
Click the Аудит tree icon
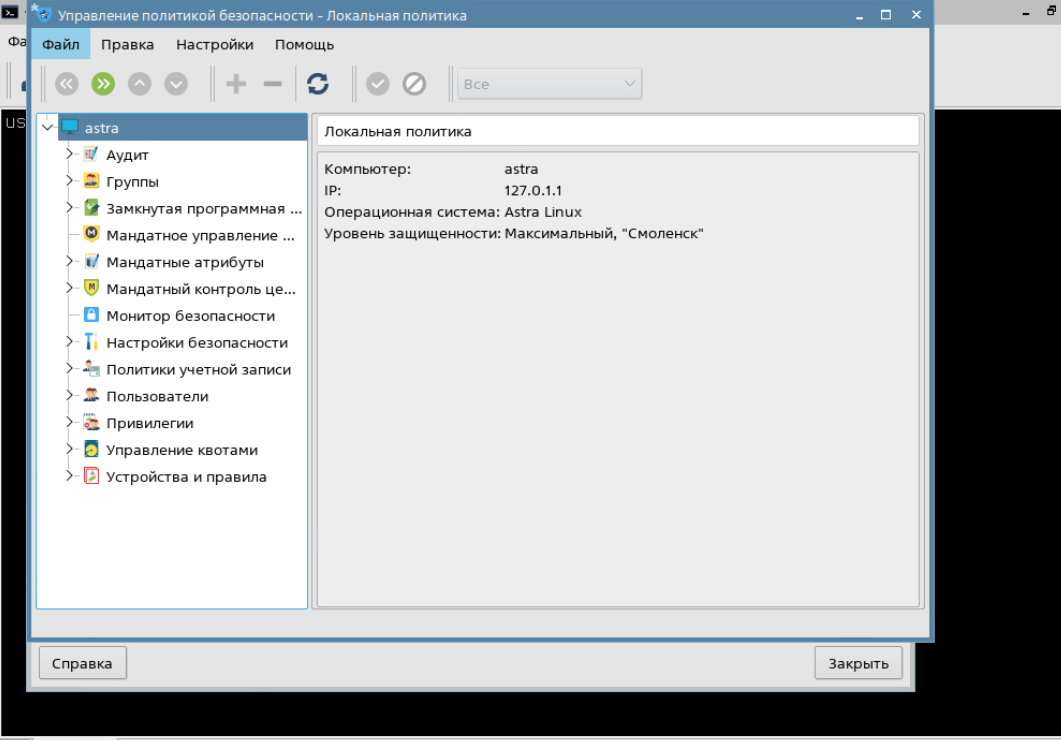[x=91, y=154]
